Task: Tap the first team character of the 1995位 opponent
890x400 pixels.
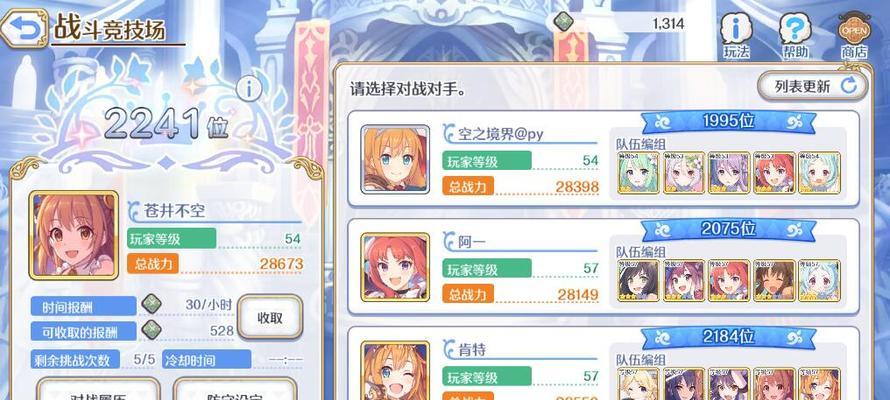Action: [x=639, y=173]
